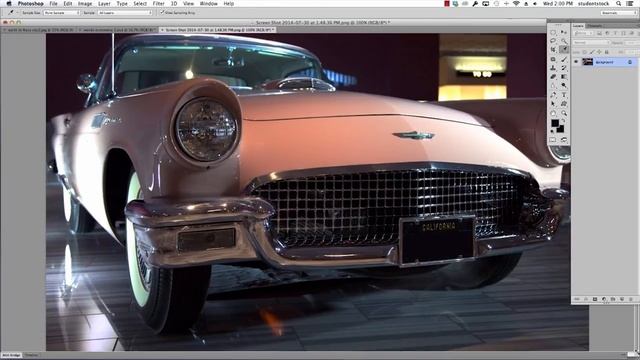Select the Eraser tool
Image resolution: width=640 pixels, height=360 pixels.
(x=553, y=76)
